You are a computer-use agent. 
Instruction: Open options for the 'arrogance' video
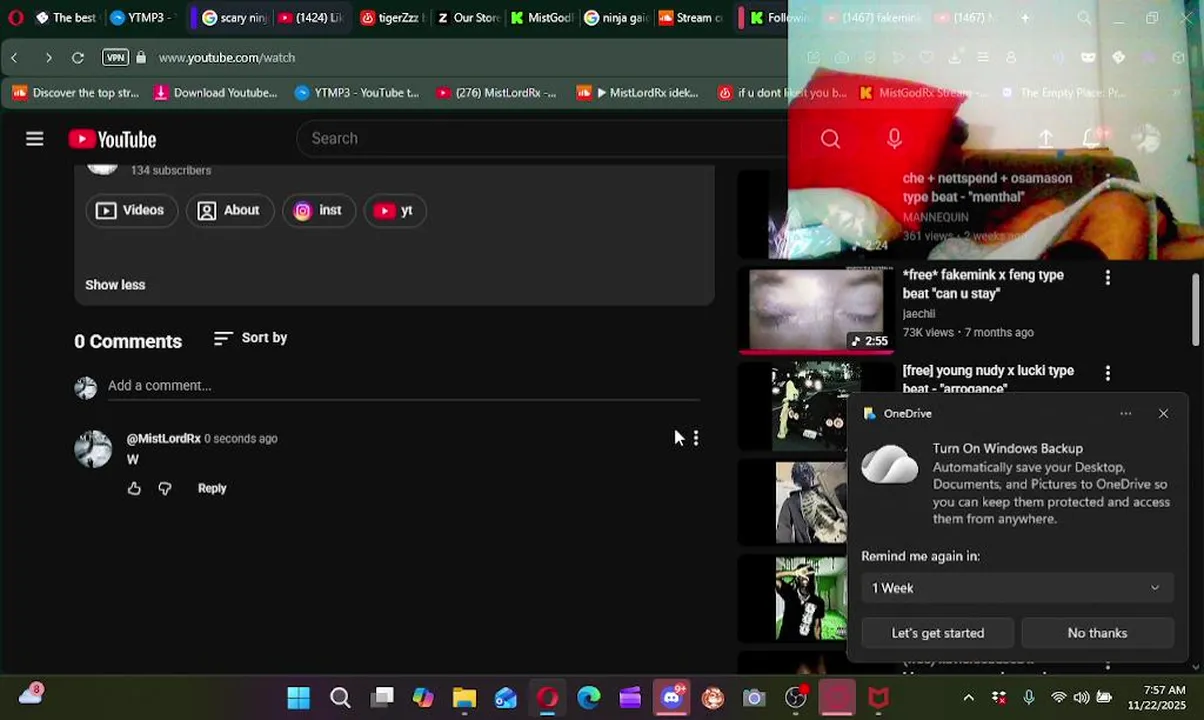pyautogui.click(x=1107, y=373)
